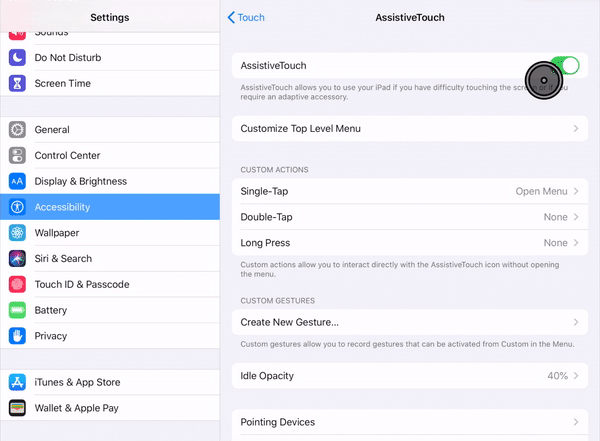Tap the Customize Top Level Menu label
Viewport: 600px width, 441px height.
tap(300, 129)
